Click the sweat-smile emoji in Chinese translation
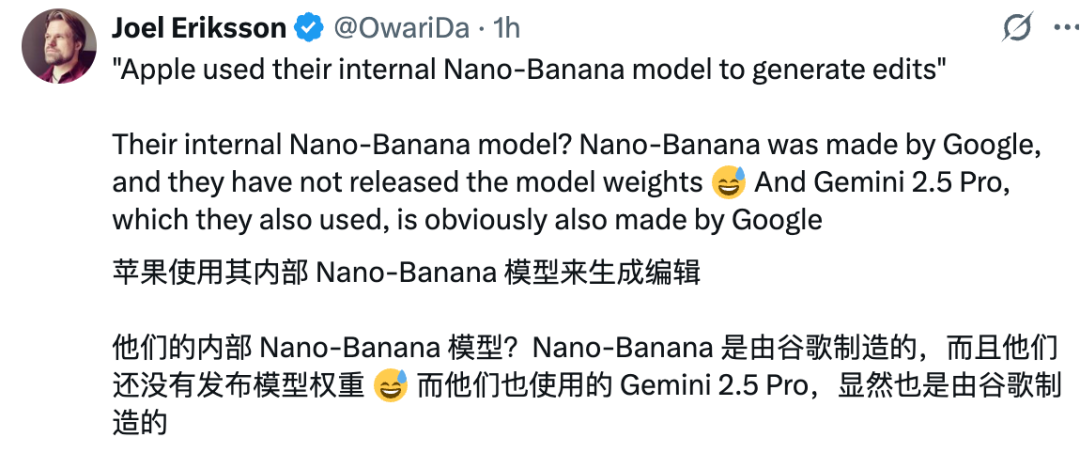 pos(390,386)
